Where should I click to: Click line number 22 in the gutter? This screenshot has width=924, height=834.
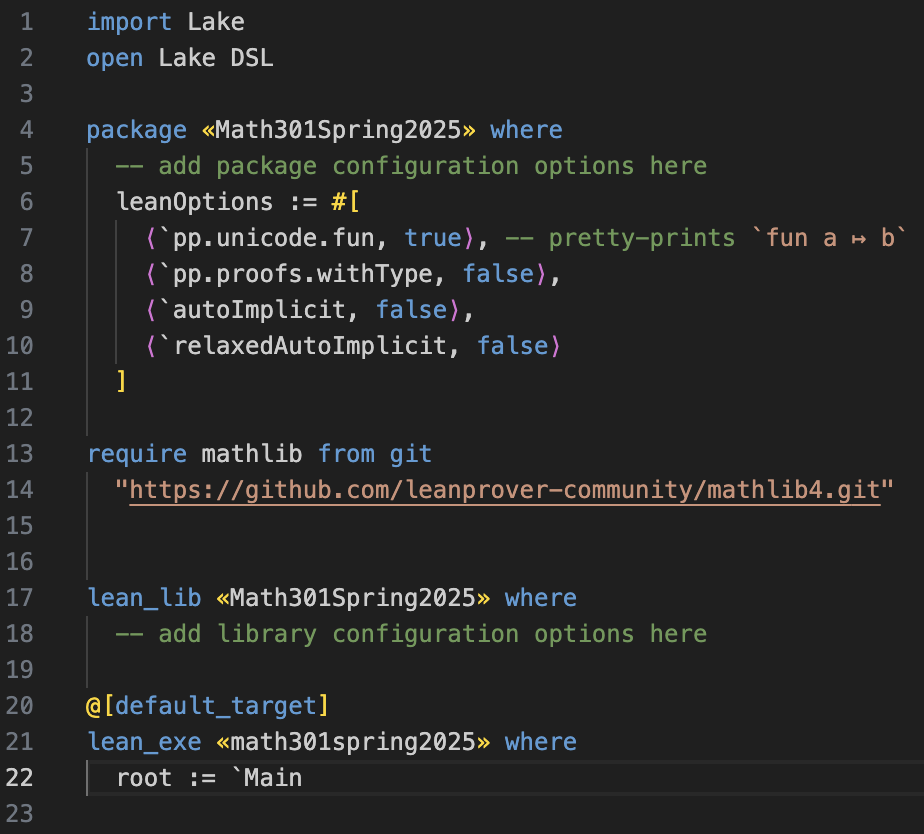19,777
